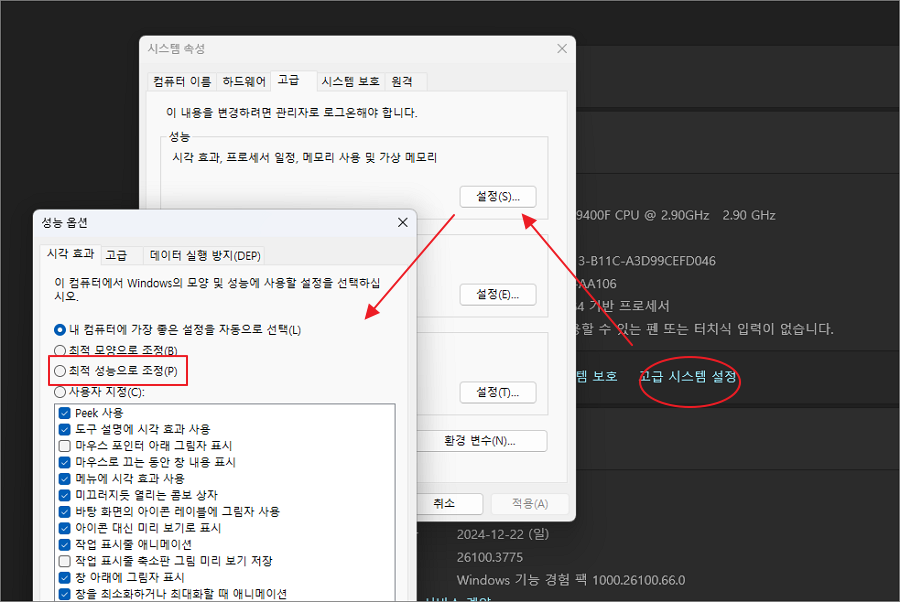This screenshot has width=900, height=602.
Task: Toggle 바탕 화면의 아이콘 레이블에 그림자 사용
Action: click(x=65, y=511)
